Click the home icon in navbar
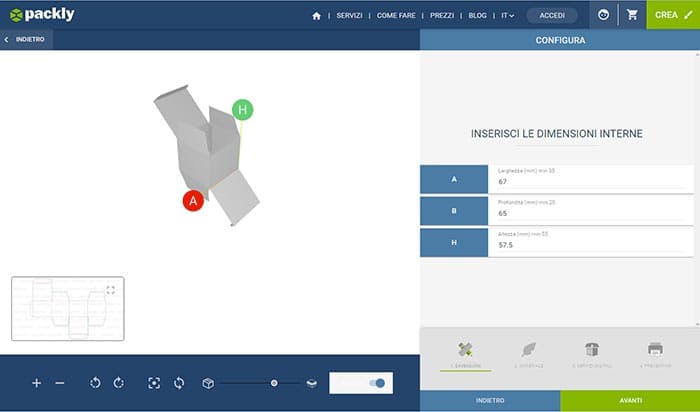 pos(317,16)
